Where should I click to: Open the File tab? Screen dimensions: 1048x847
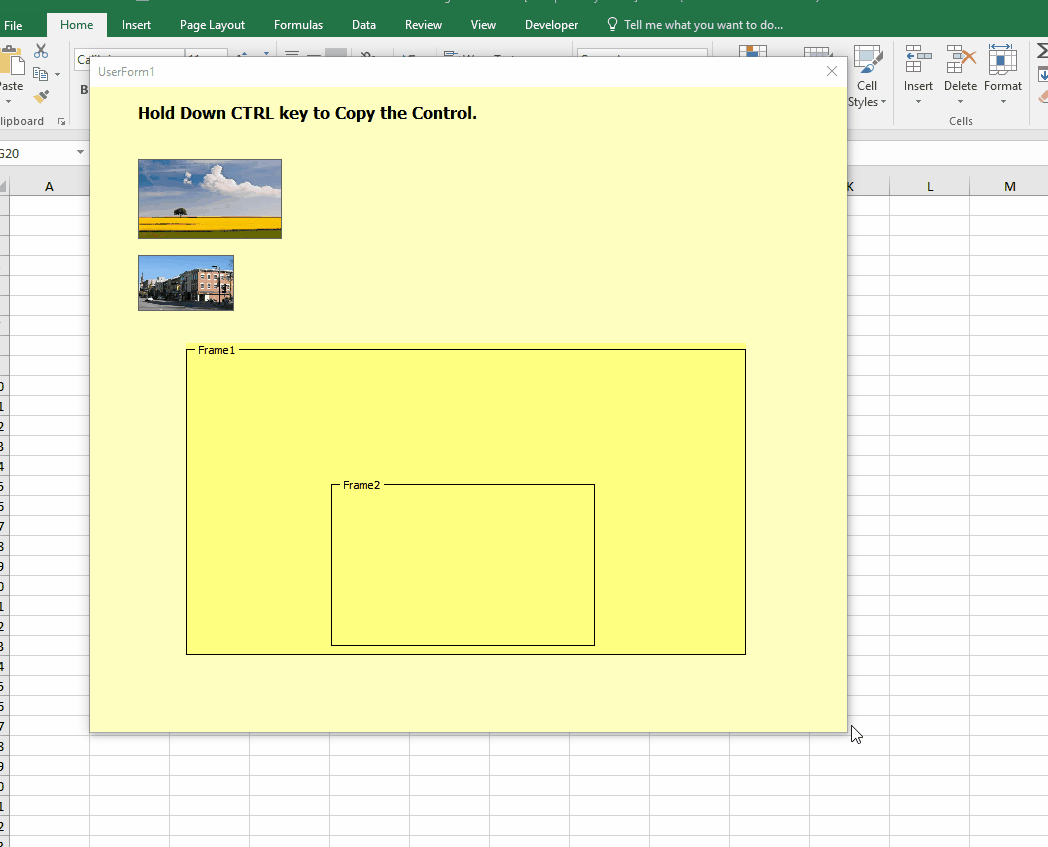(13, 25)
